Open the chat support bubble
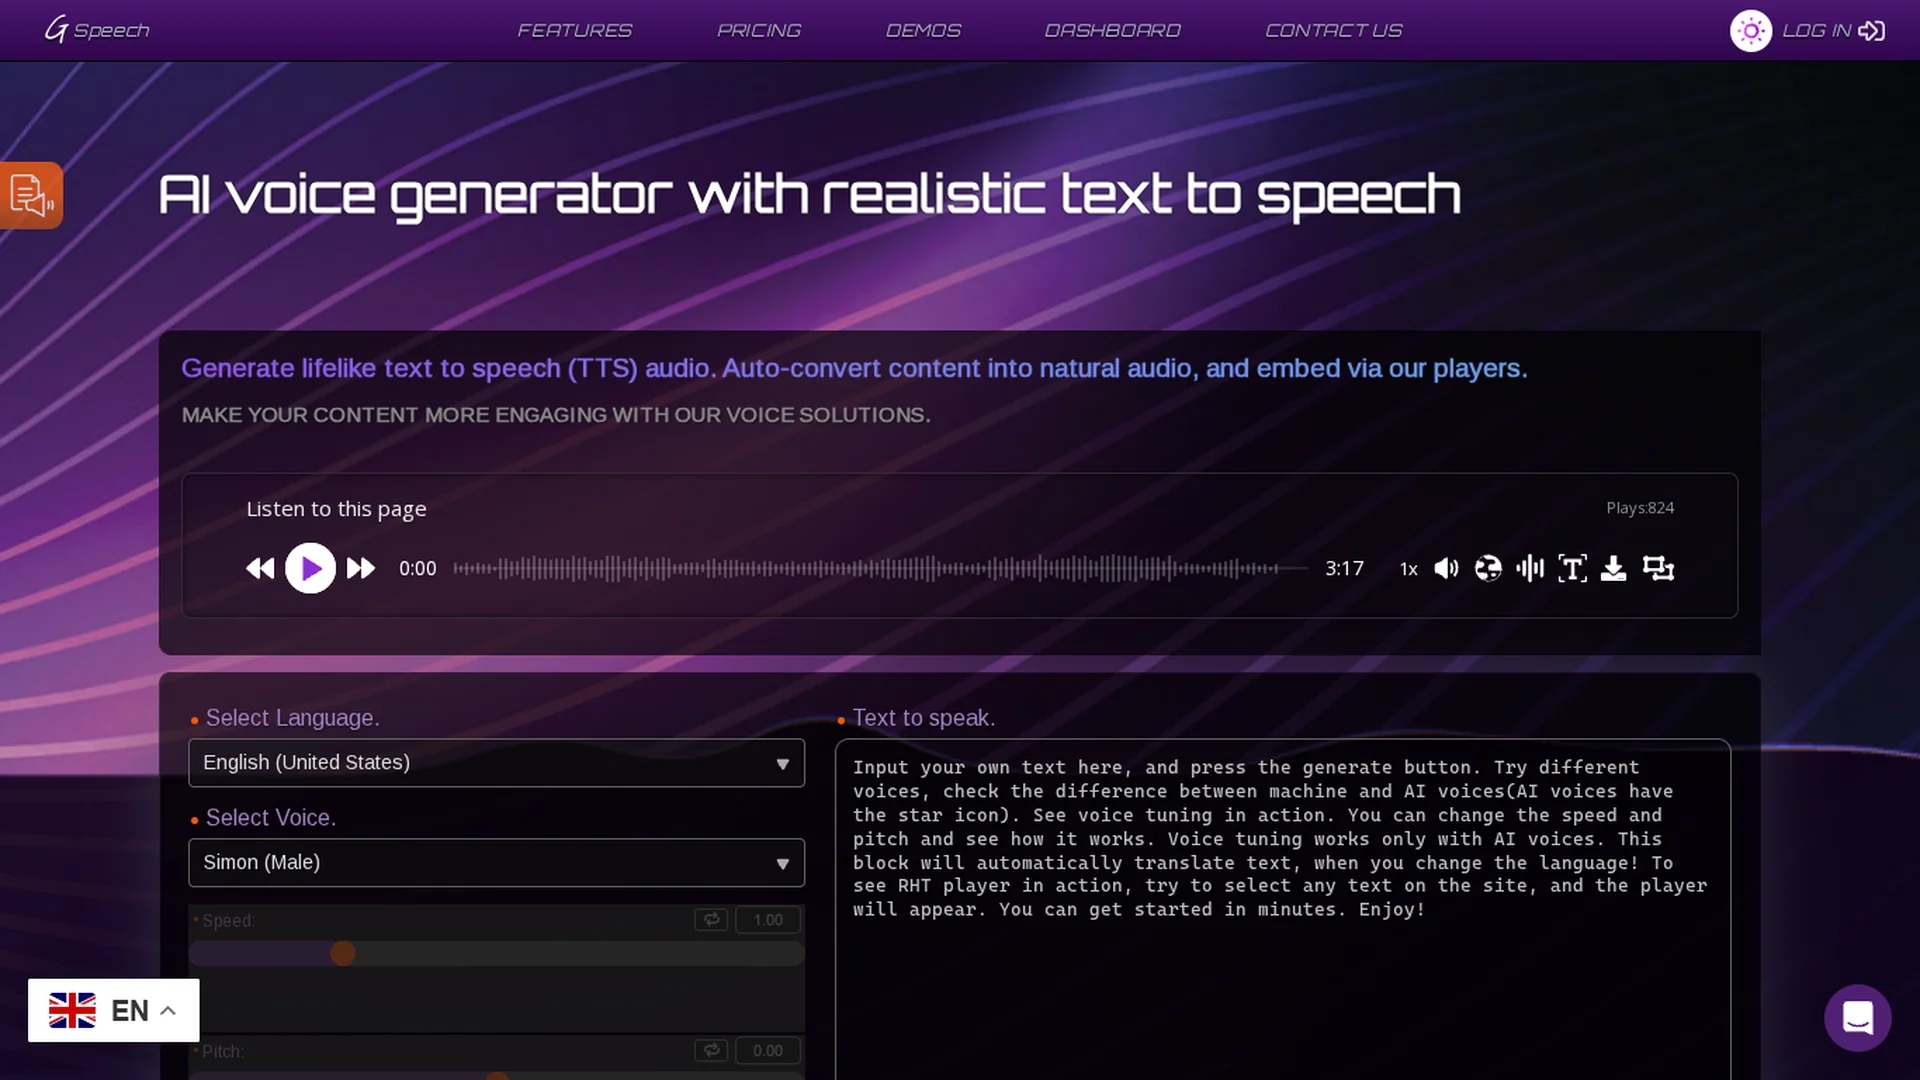Screen dimensions: 1920x1080 [x=1857, y=1018]
